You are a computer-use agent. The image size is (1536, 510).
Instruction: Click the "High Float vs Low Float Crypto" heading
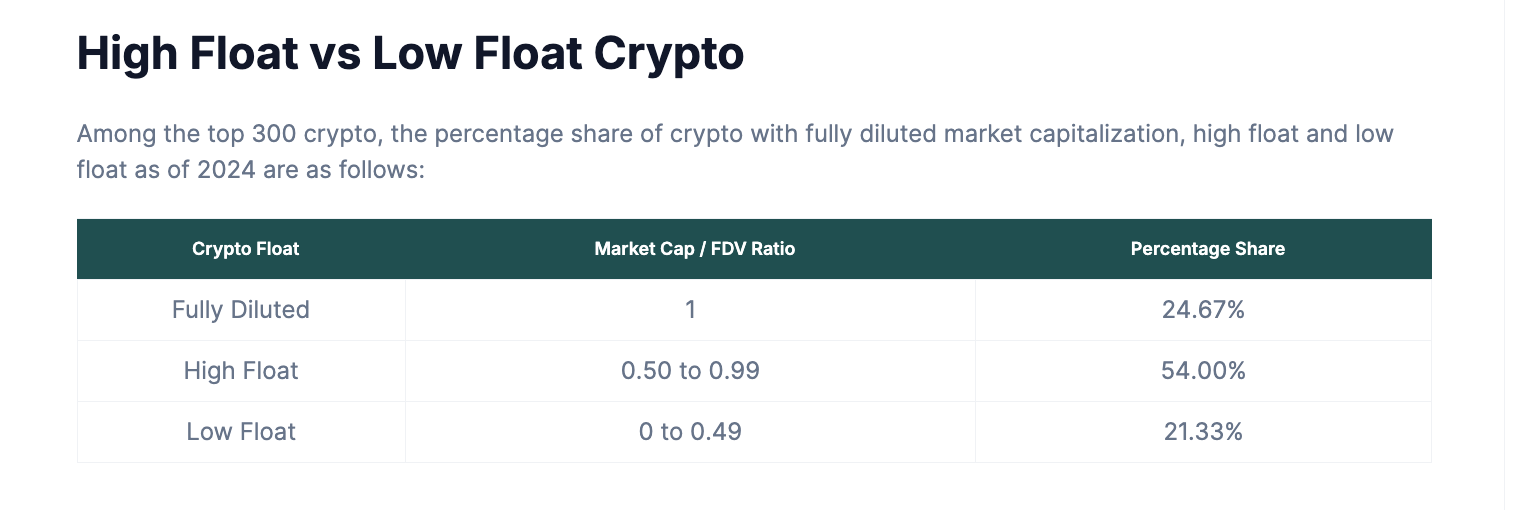(x=410, y=53)
